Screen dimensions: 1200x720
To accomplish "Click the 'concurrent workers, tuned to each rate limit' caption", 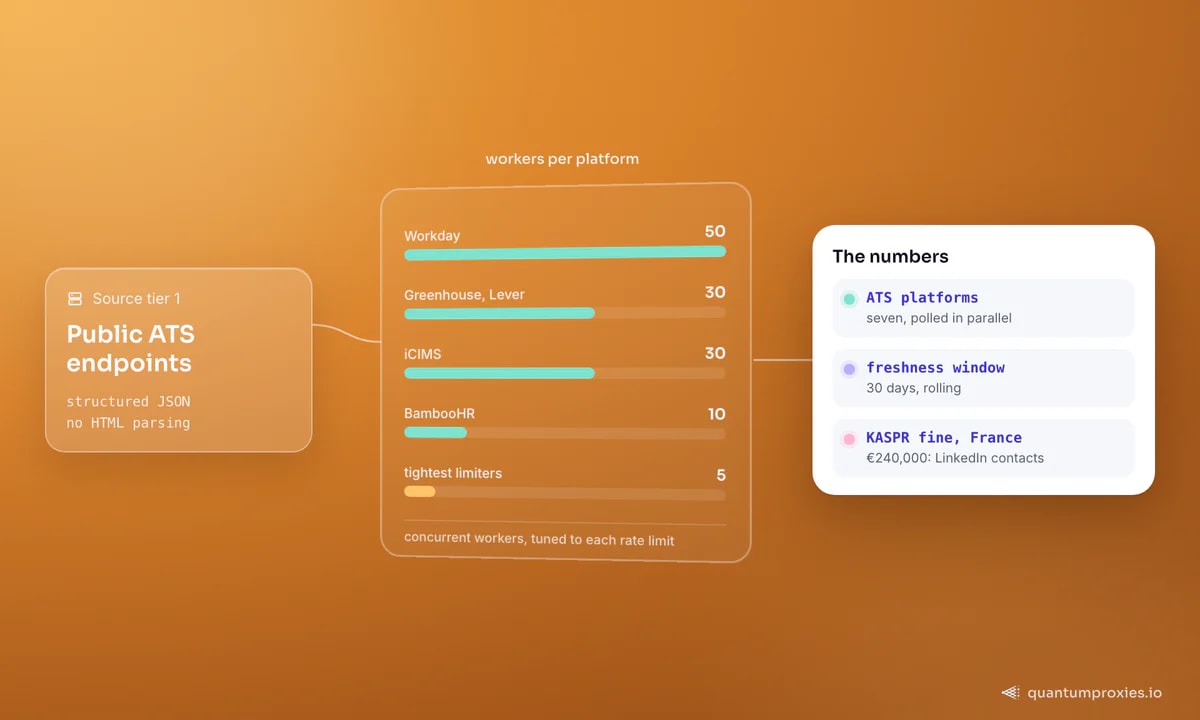I will coord(539,540).
